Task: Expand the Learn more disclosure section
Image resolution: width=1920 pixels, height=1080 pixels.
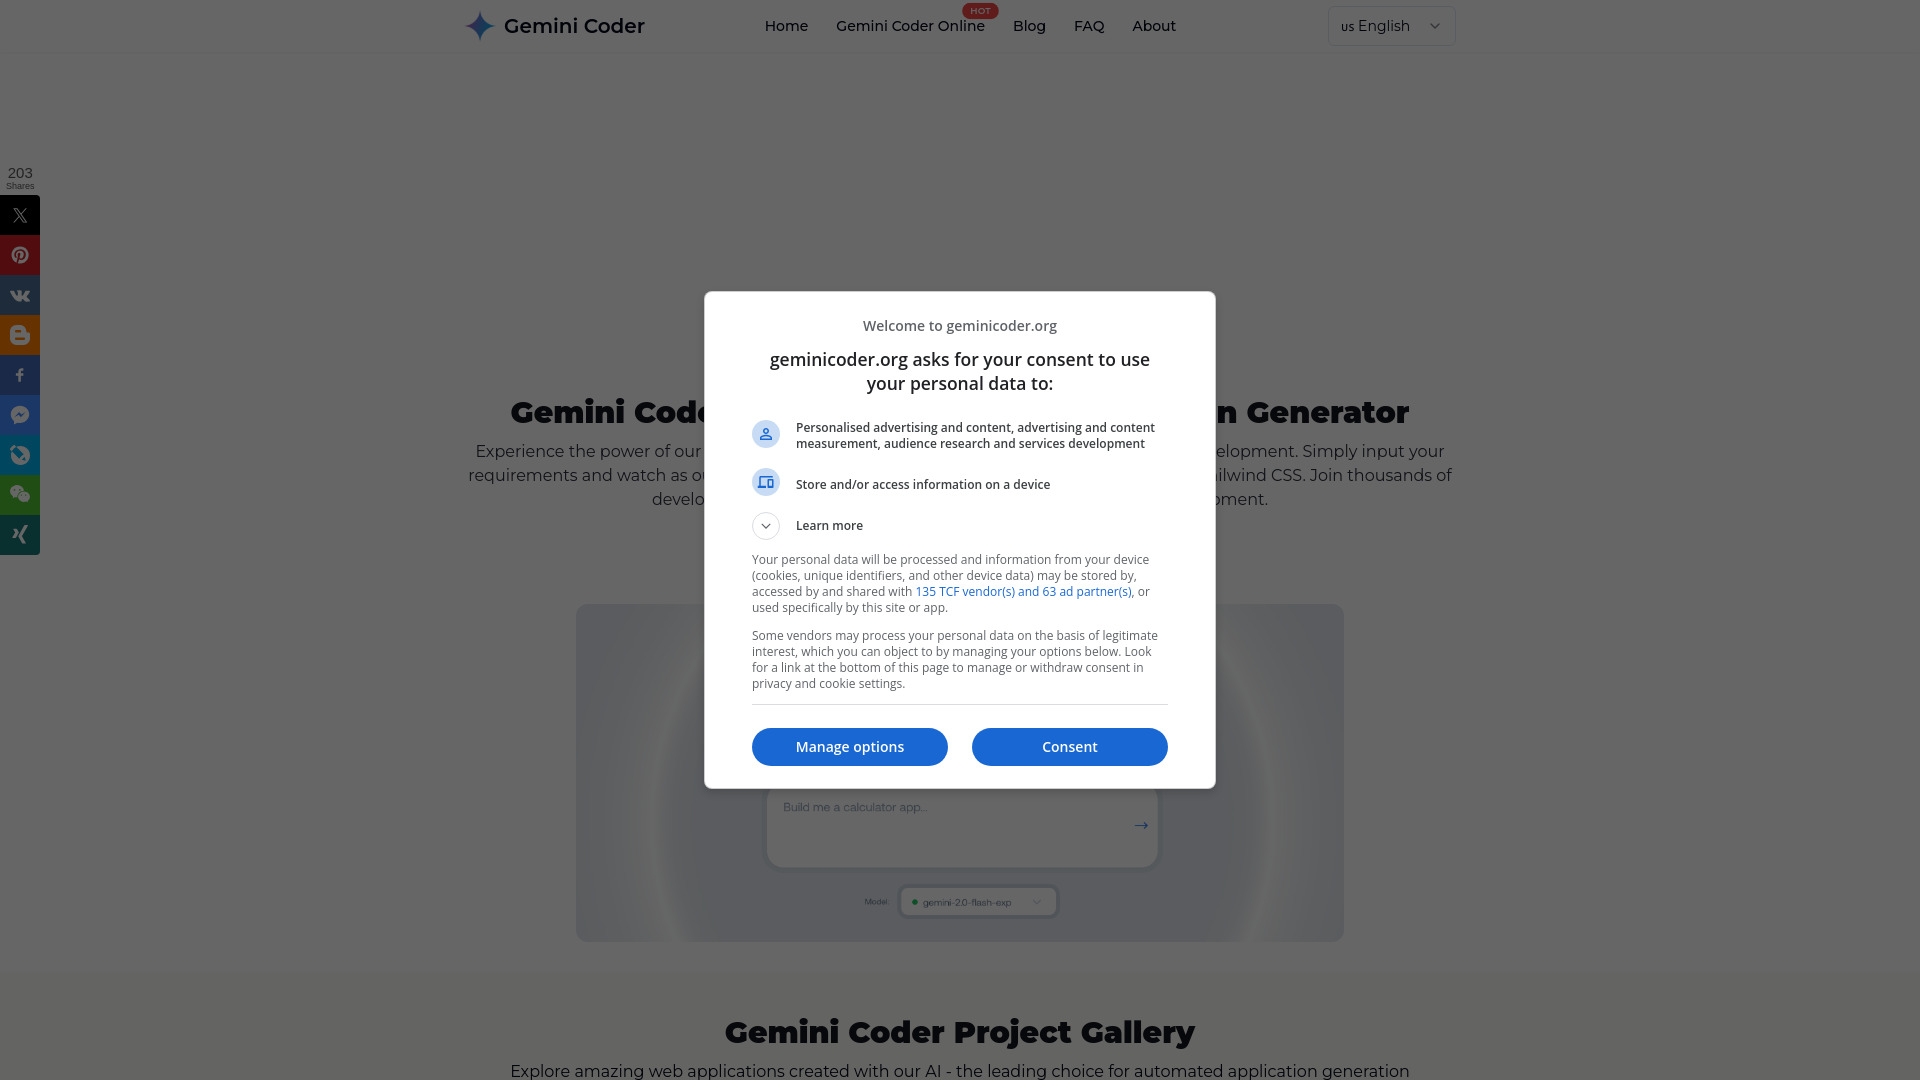Action: pyautogui.click(x=766, y=525)
